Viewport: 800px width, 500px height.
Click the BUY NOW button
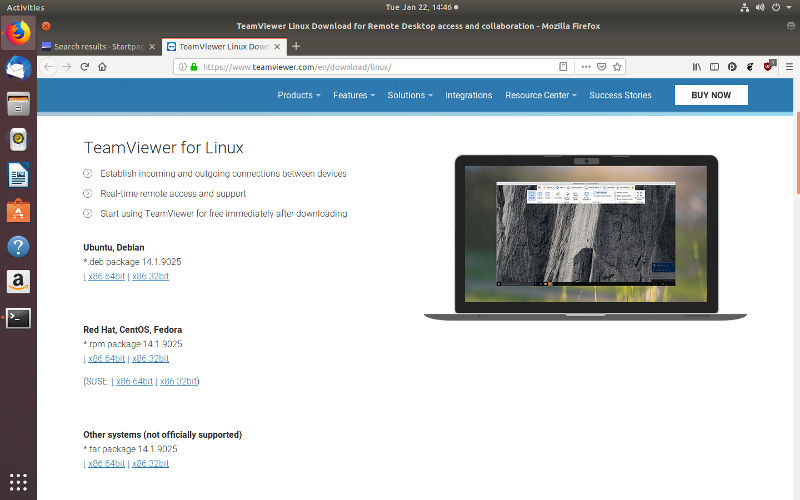(711, 95)
